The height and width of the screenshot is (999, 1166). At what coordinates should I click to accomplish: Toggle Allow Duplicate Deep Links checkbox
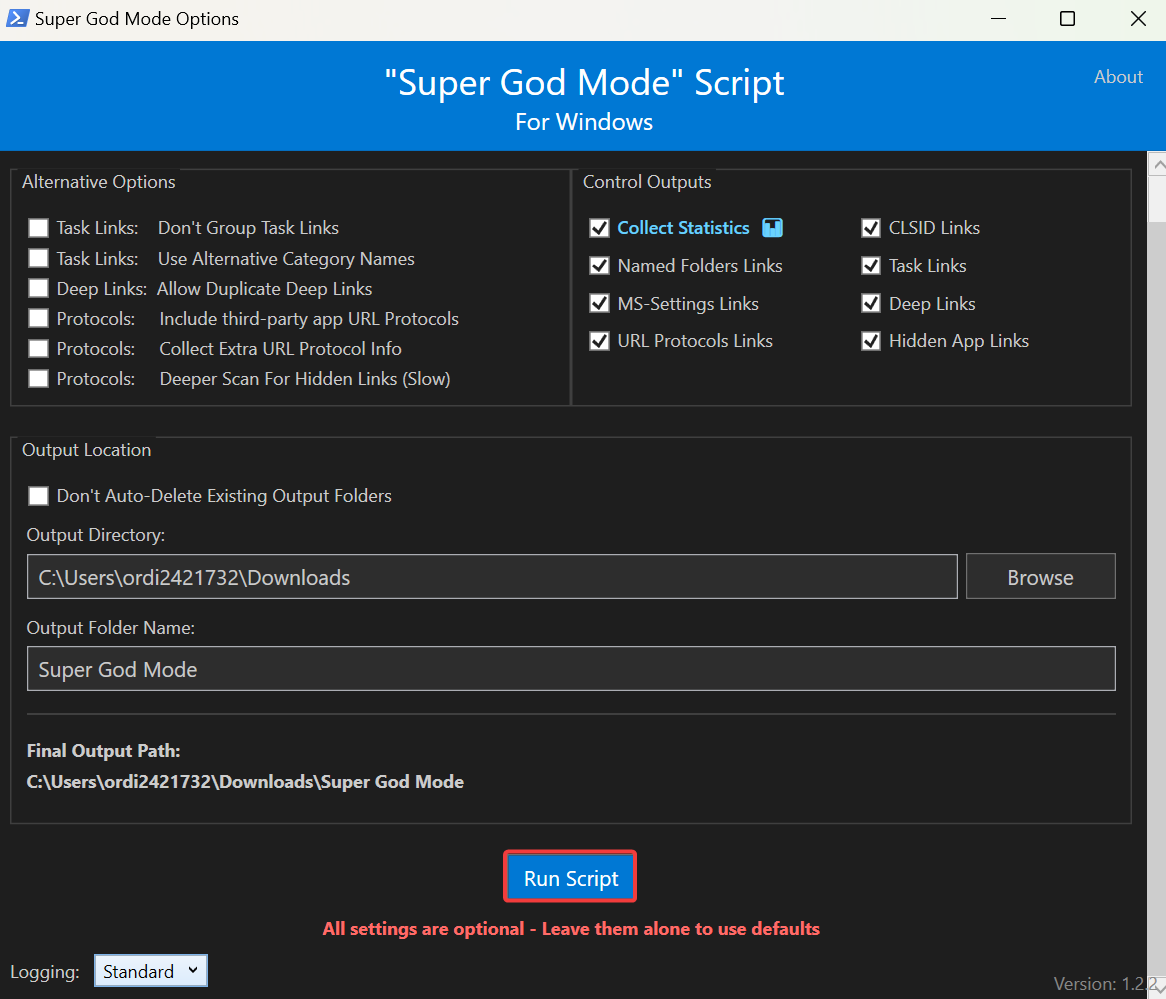tap(38, 289)
